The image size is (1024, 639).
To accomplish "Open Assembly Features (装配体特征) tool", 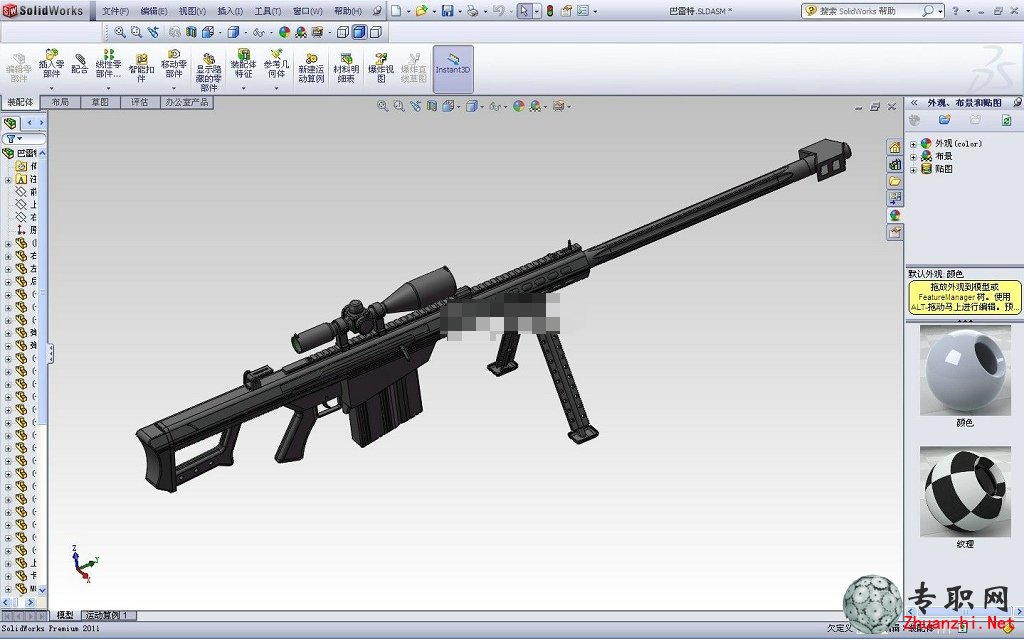I will point(243,64).
